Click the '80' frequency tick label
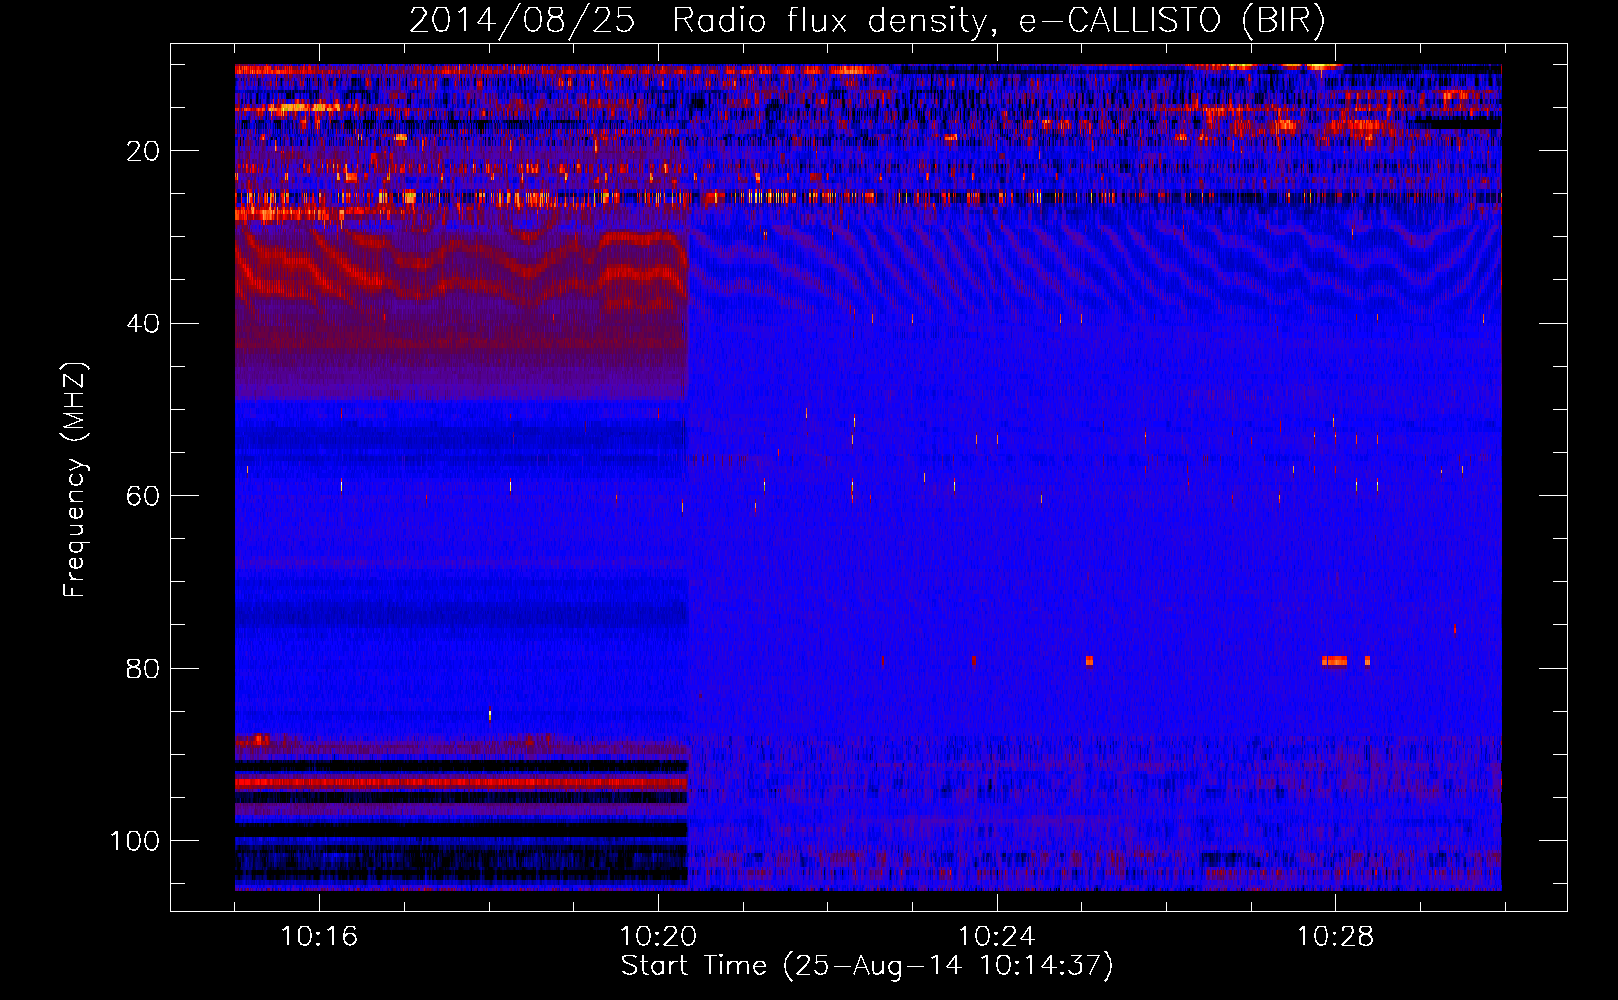 (143, 668)
